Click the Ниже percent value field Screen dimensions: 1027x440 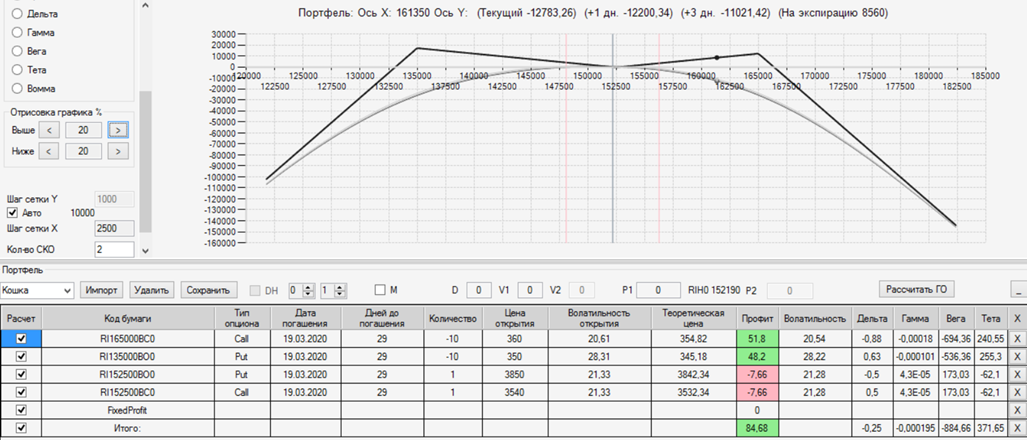[x=83, y=151]
